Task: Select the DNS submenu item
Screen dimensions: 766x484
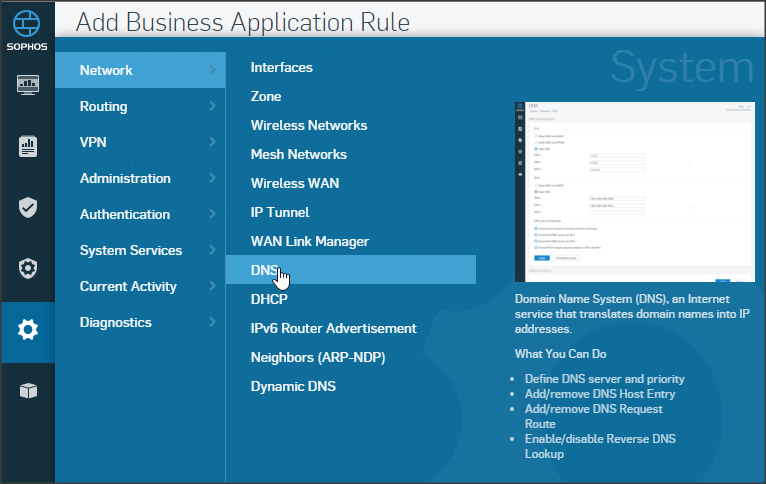Action: (264, 270)
